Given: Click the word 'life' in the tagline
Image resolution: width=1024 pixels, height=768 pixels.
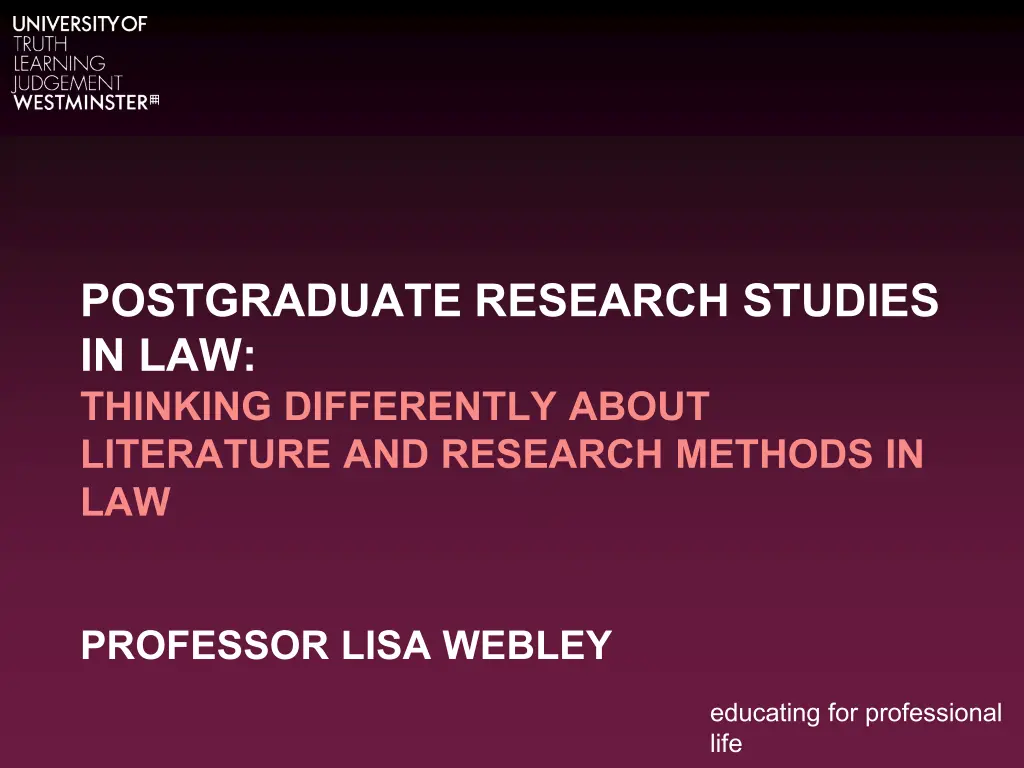Looking at the screenshot, I should (726, 744).
